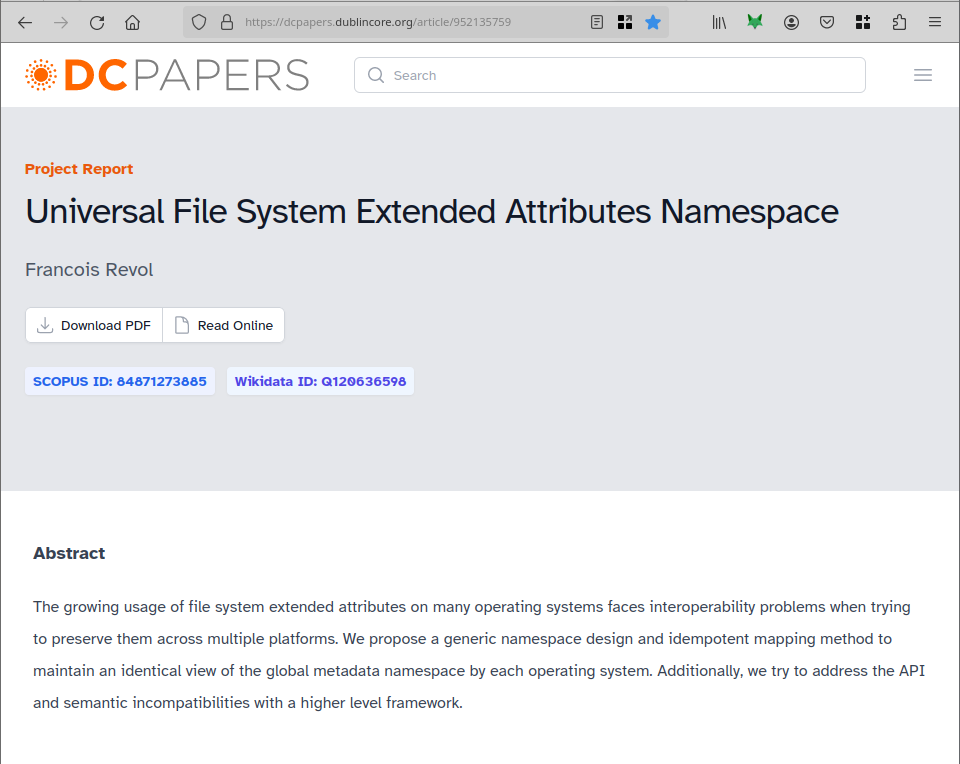Open the QR code icon in address bar
The image size is (960, 764).
625,22
